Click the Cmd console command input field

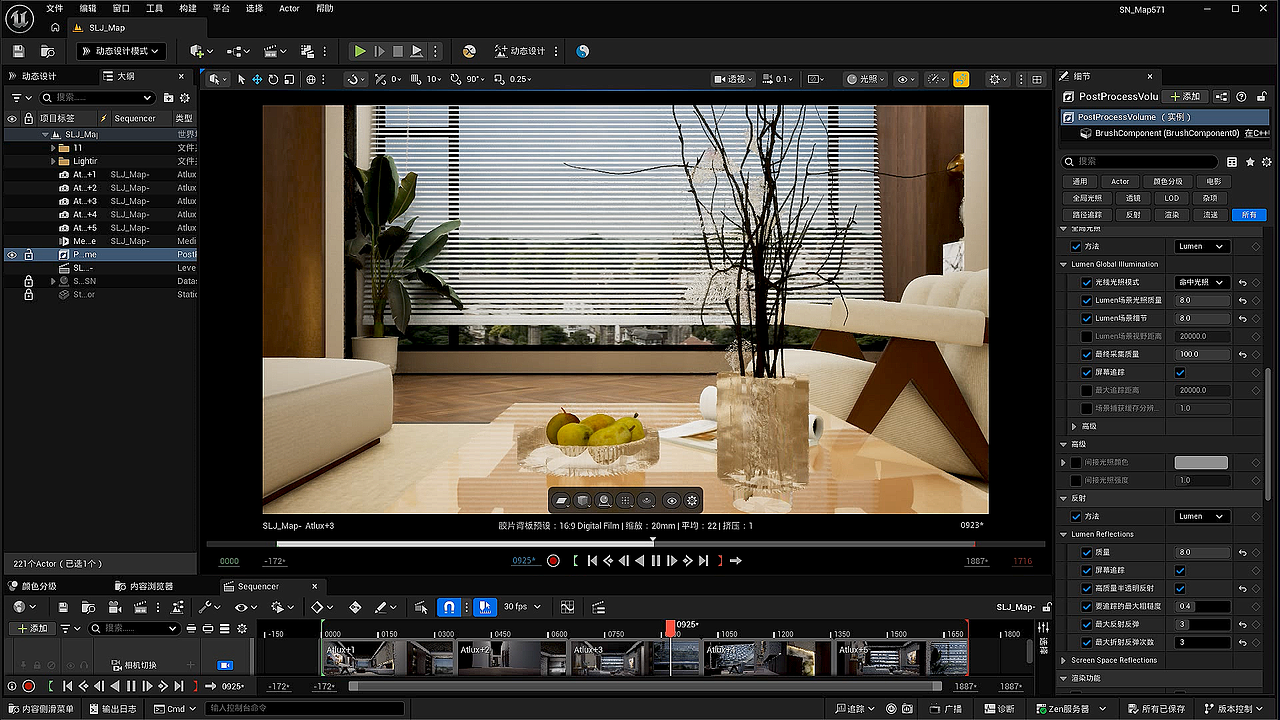(x=304, y=709)
